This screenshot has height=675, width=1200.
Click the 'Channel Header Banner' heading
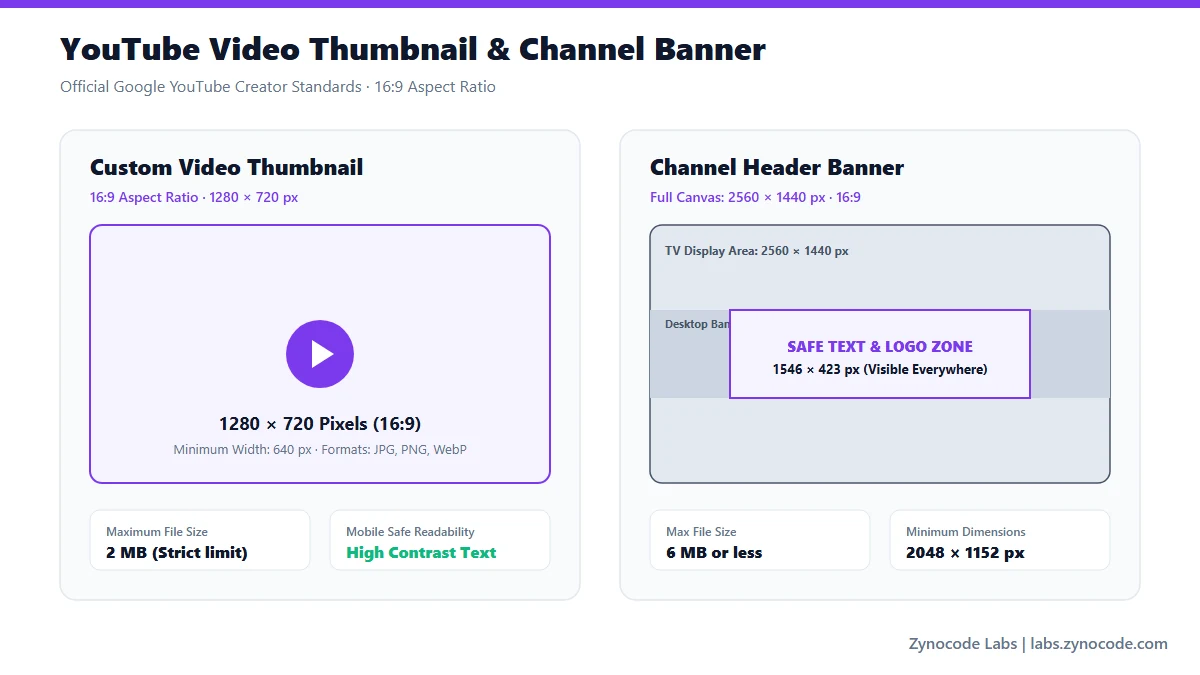[777, 167]
